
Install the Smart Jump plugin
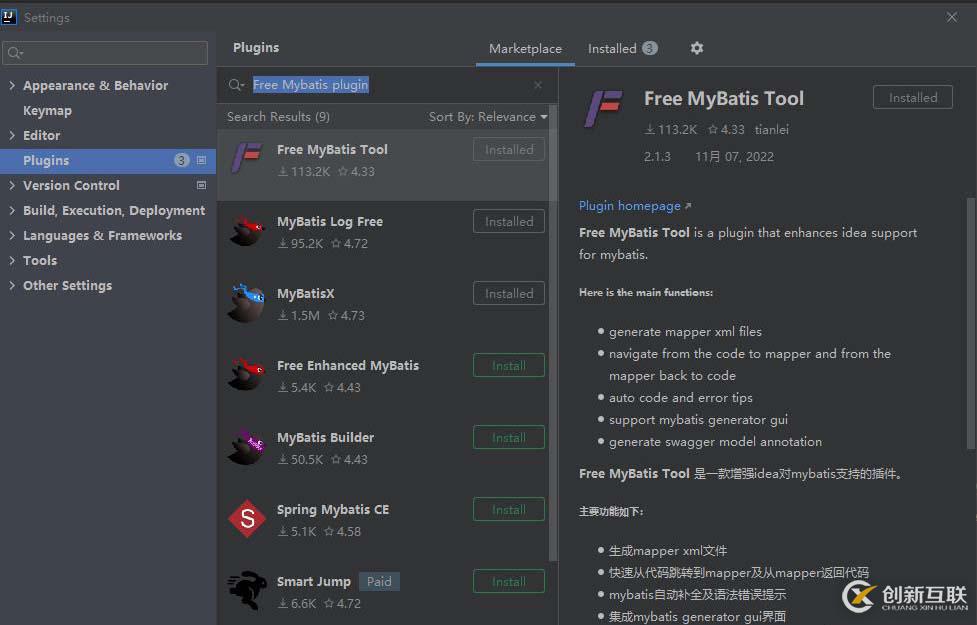(x=508, y=581)
